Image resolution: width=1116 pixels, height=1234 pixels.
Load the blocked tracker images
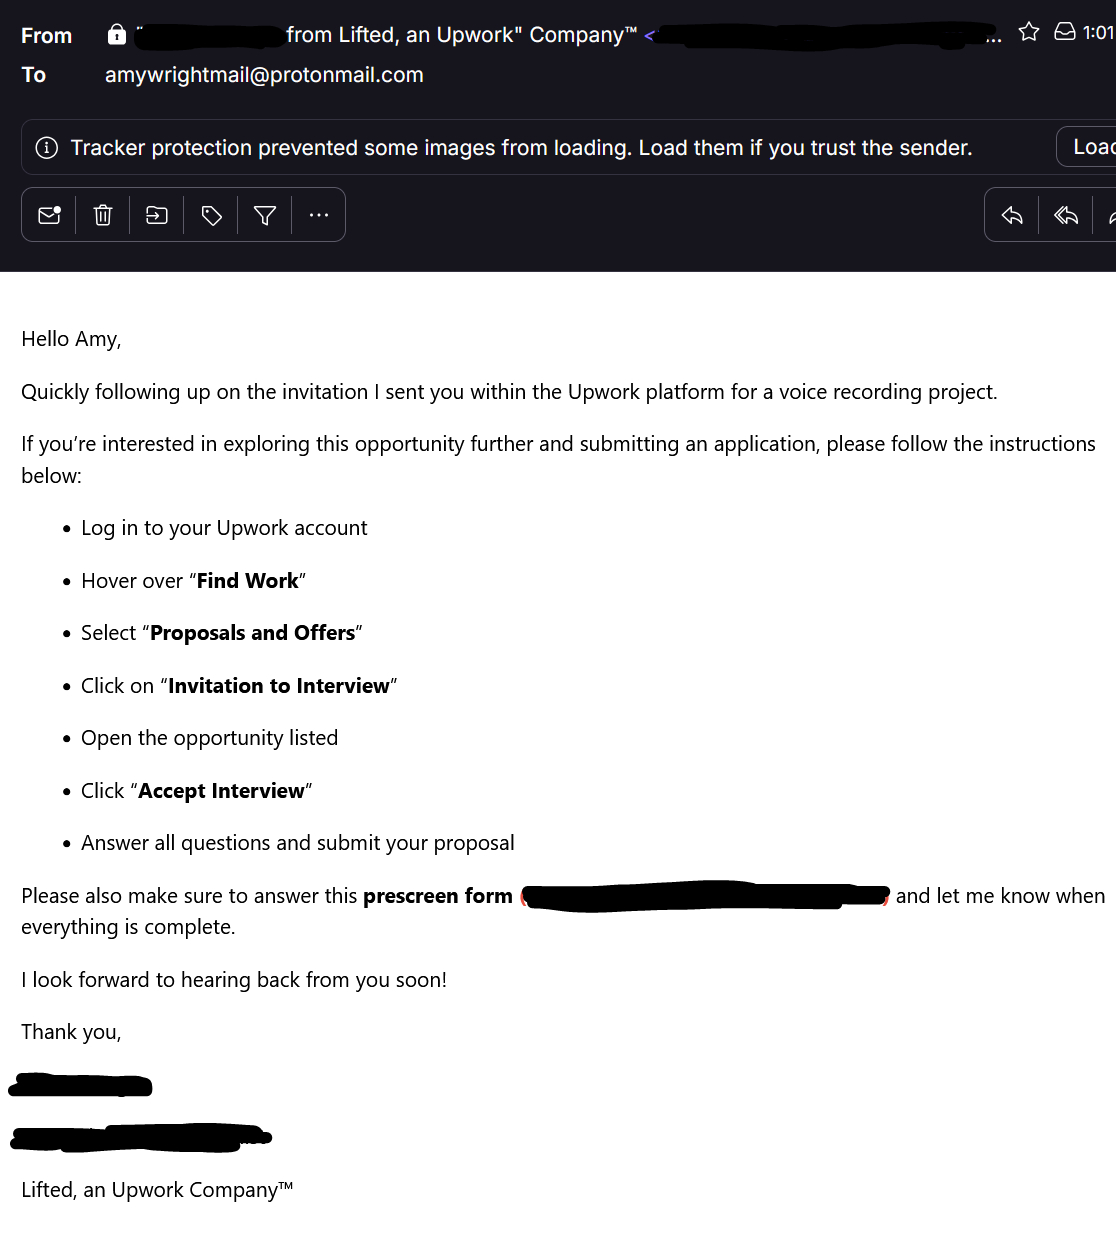tap(1088, 147)
